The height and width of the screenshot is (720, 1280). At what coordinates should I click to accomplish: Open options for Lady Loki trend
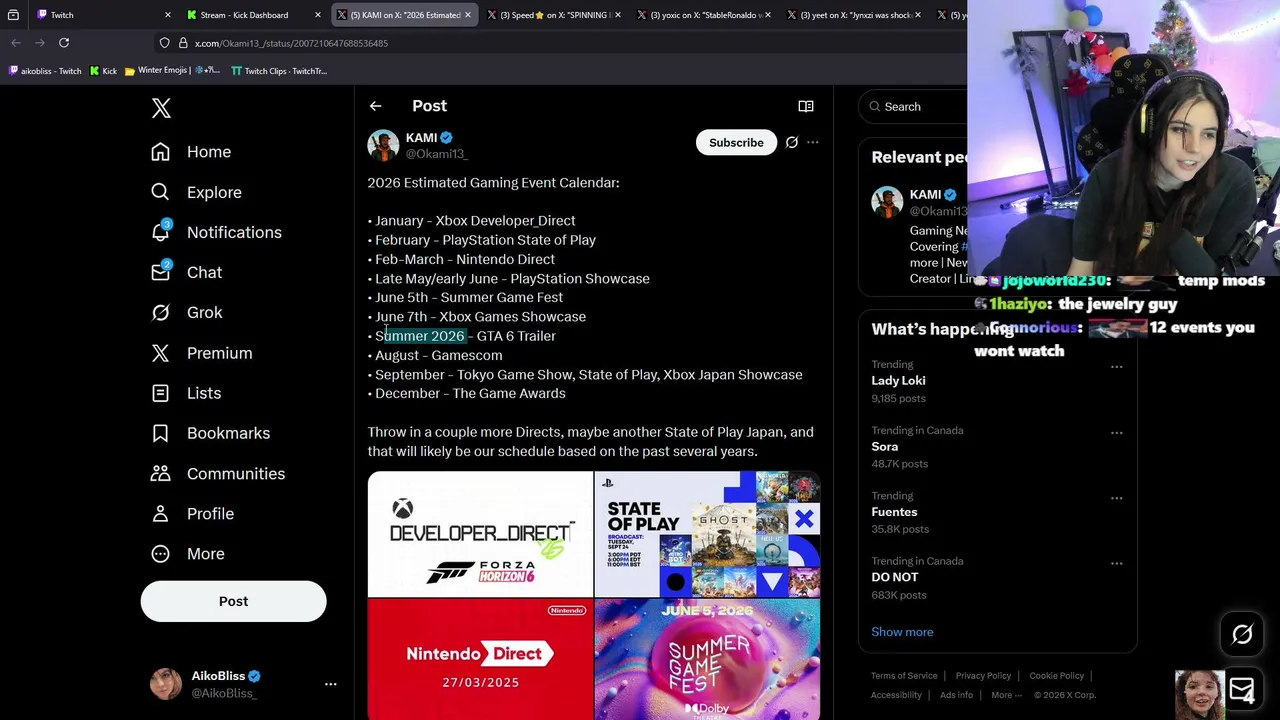point(1116,367)
